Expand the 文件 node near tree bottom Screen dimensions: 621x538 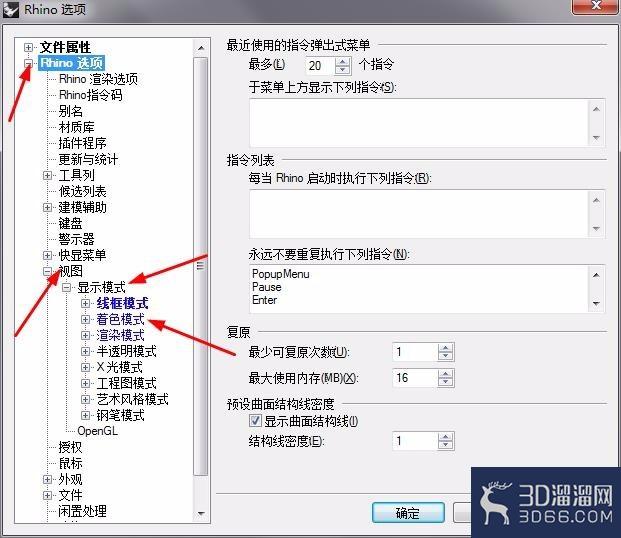coord(47,496)
